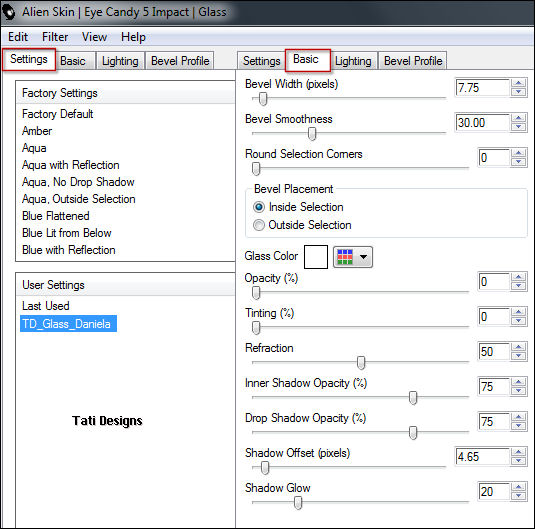The width and height of the screenshot is (535, 529).
Task: Increase Opacity percent with up spinner
Action: (x=519, y=277)
